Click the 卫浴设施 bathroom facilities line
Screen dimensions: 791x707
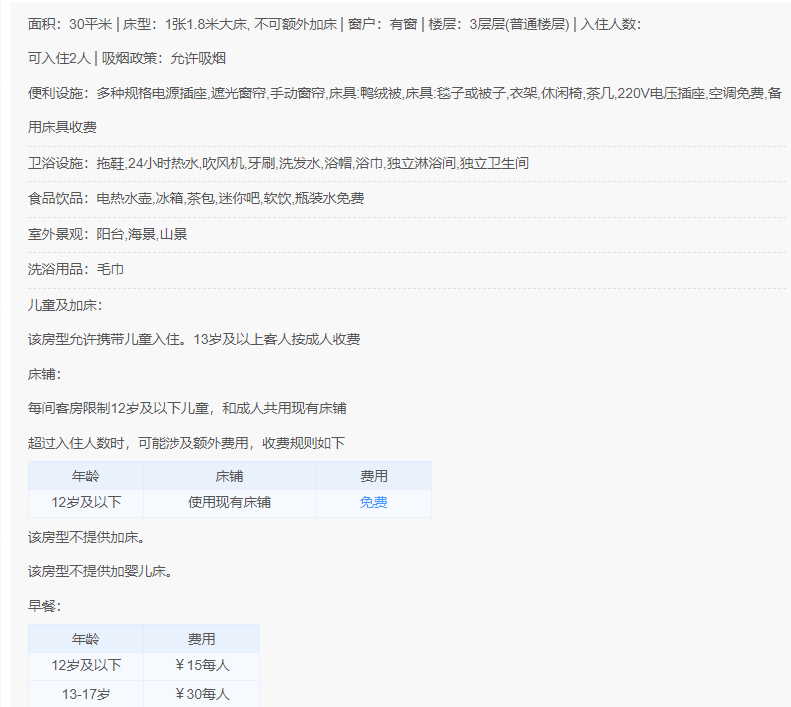coord(278,164)
